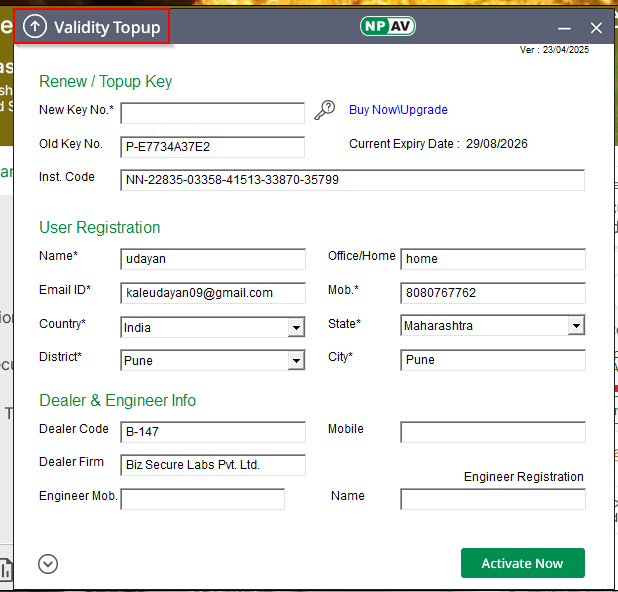Expand the circled down-chevron at bottom left
Viewport: 618px width, 592px height.
click(x=48, y=564)
